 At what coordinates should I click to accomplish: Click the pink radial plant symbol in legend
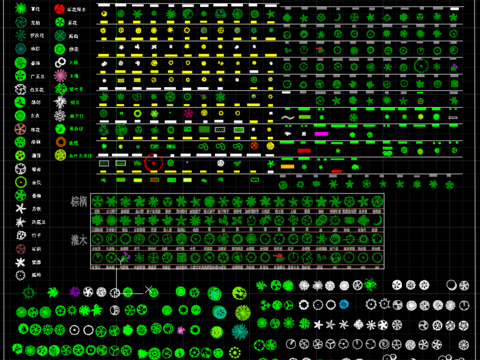[60, 76]
